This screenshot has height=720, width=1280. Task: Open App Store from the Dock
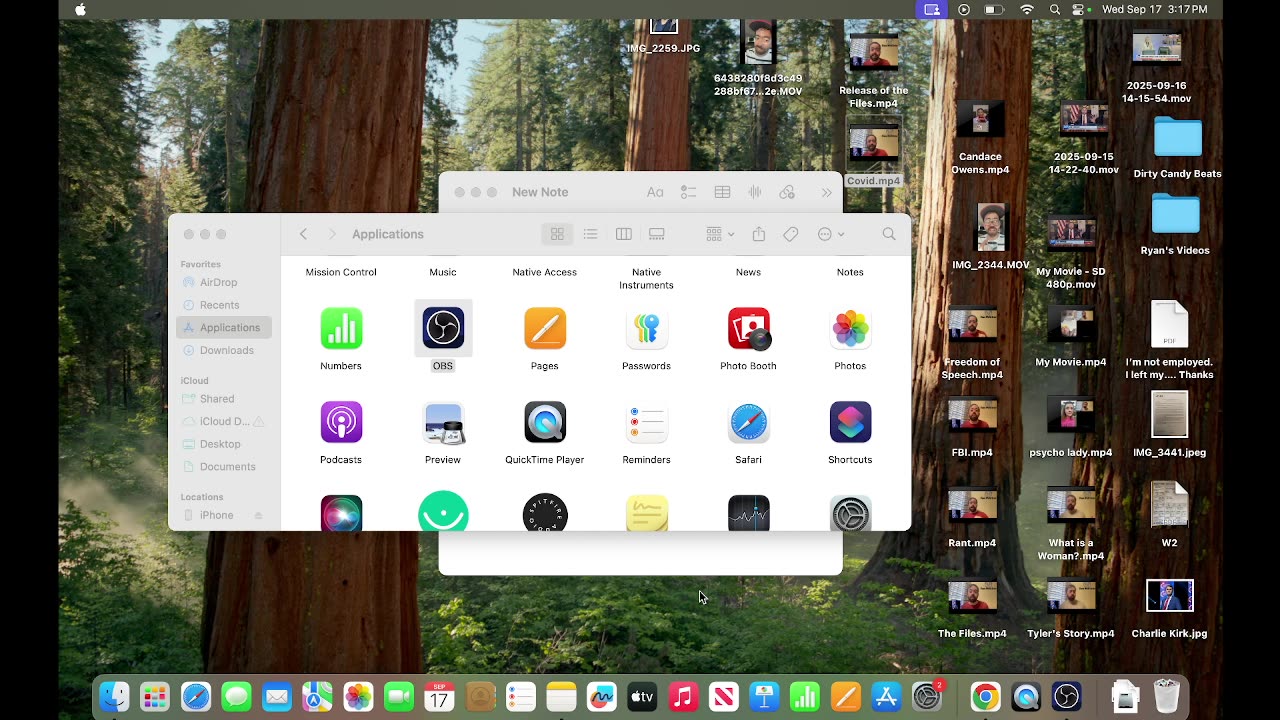tap(886, 697)
